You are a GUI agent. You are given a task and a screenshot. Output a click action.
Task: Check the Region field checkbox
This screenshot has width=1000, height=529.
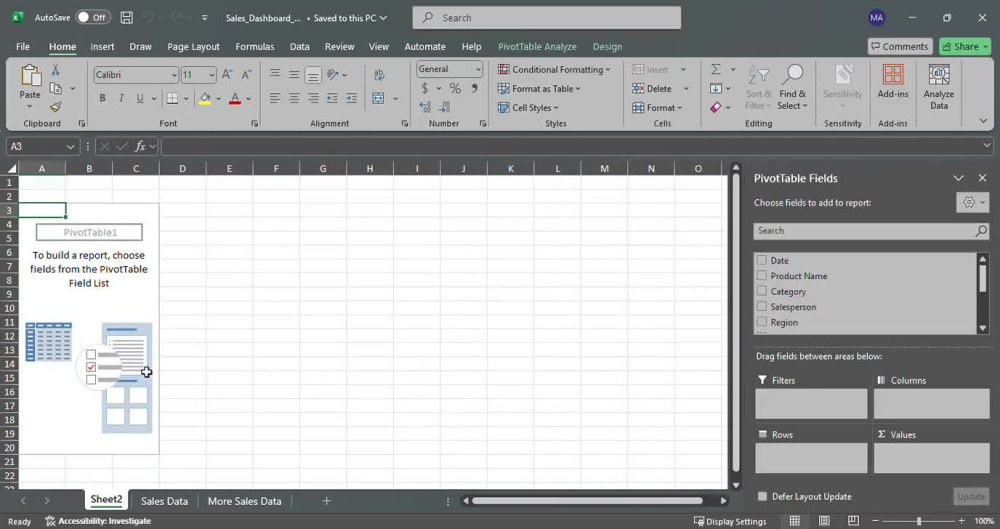click(x=761, y=322)
